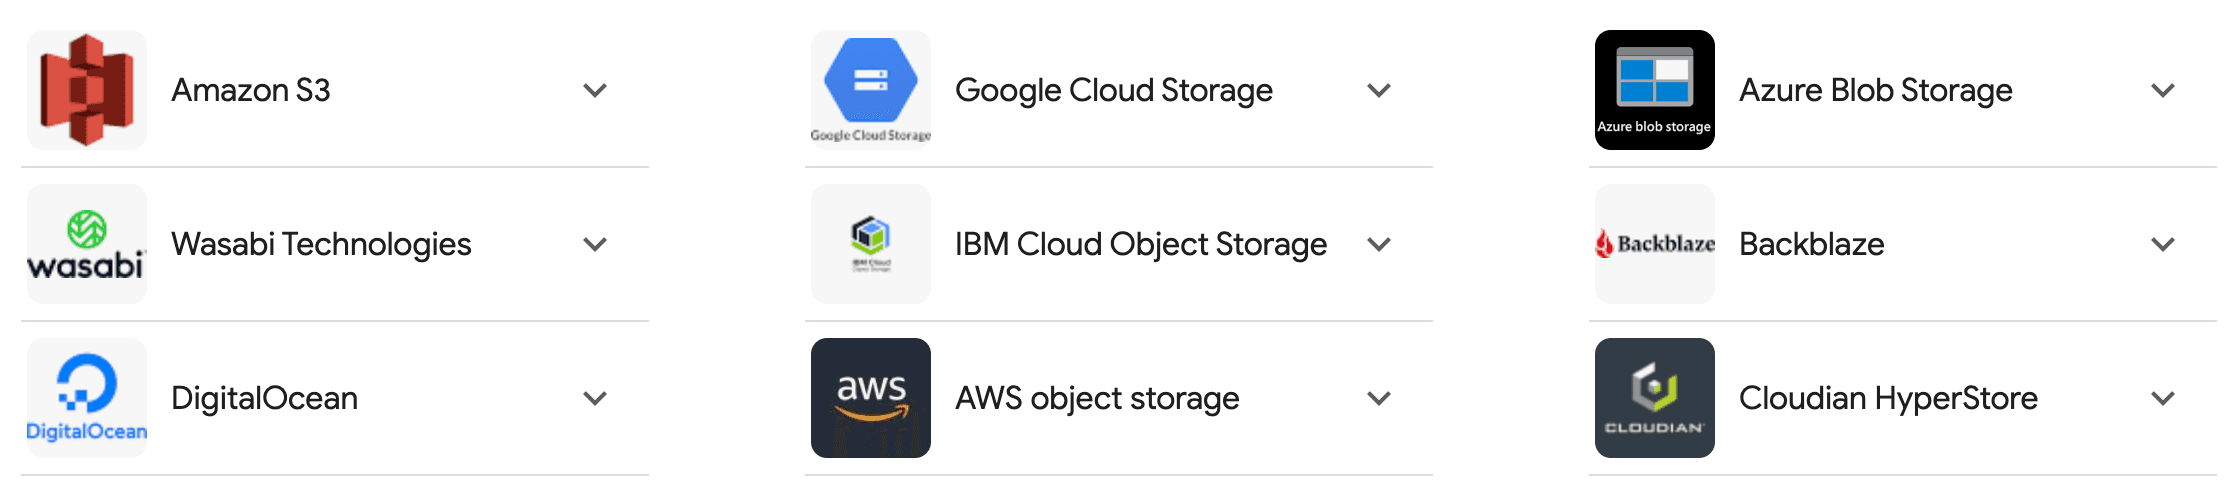This screenshot has height=480, width=2232.
Task: Select the AWS object storage label
Action: click(x=1097, y=398)
